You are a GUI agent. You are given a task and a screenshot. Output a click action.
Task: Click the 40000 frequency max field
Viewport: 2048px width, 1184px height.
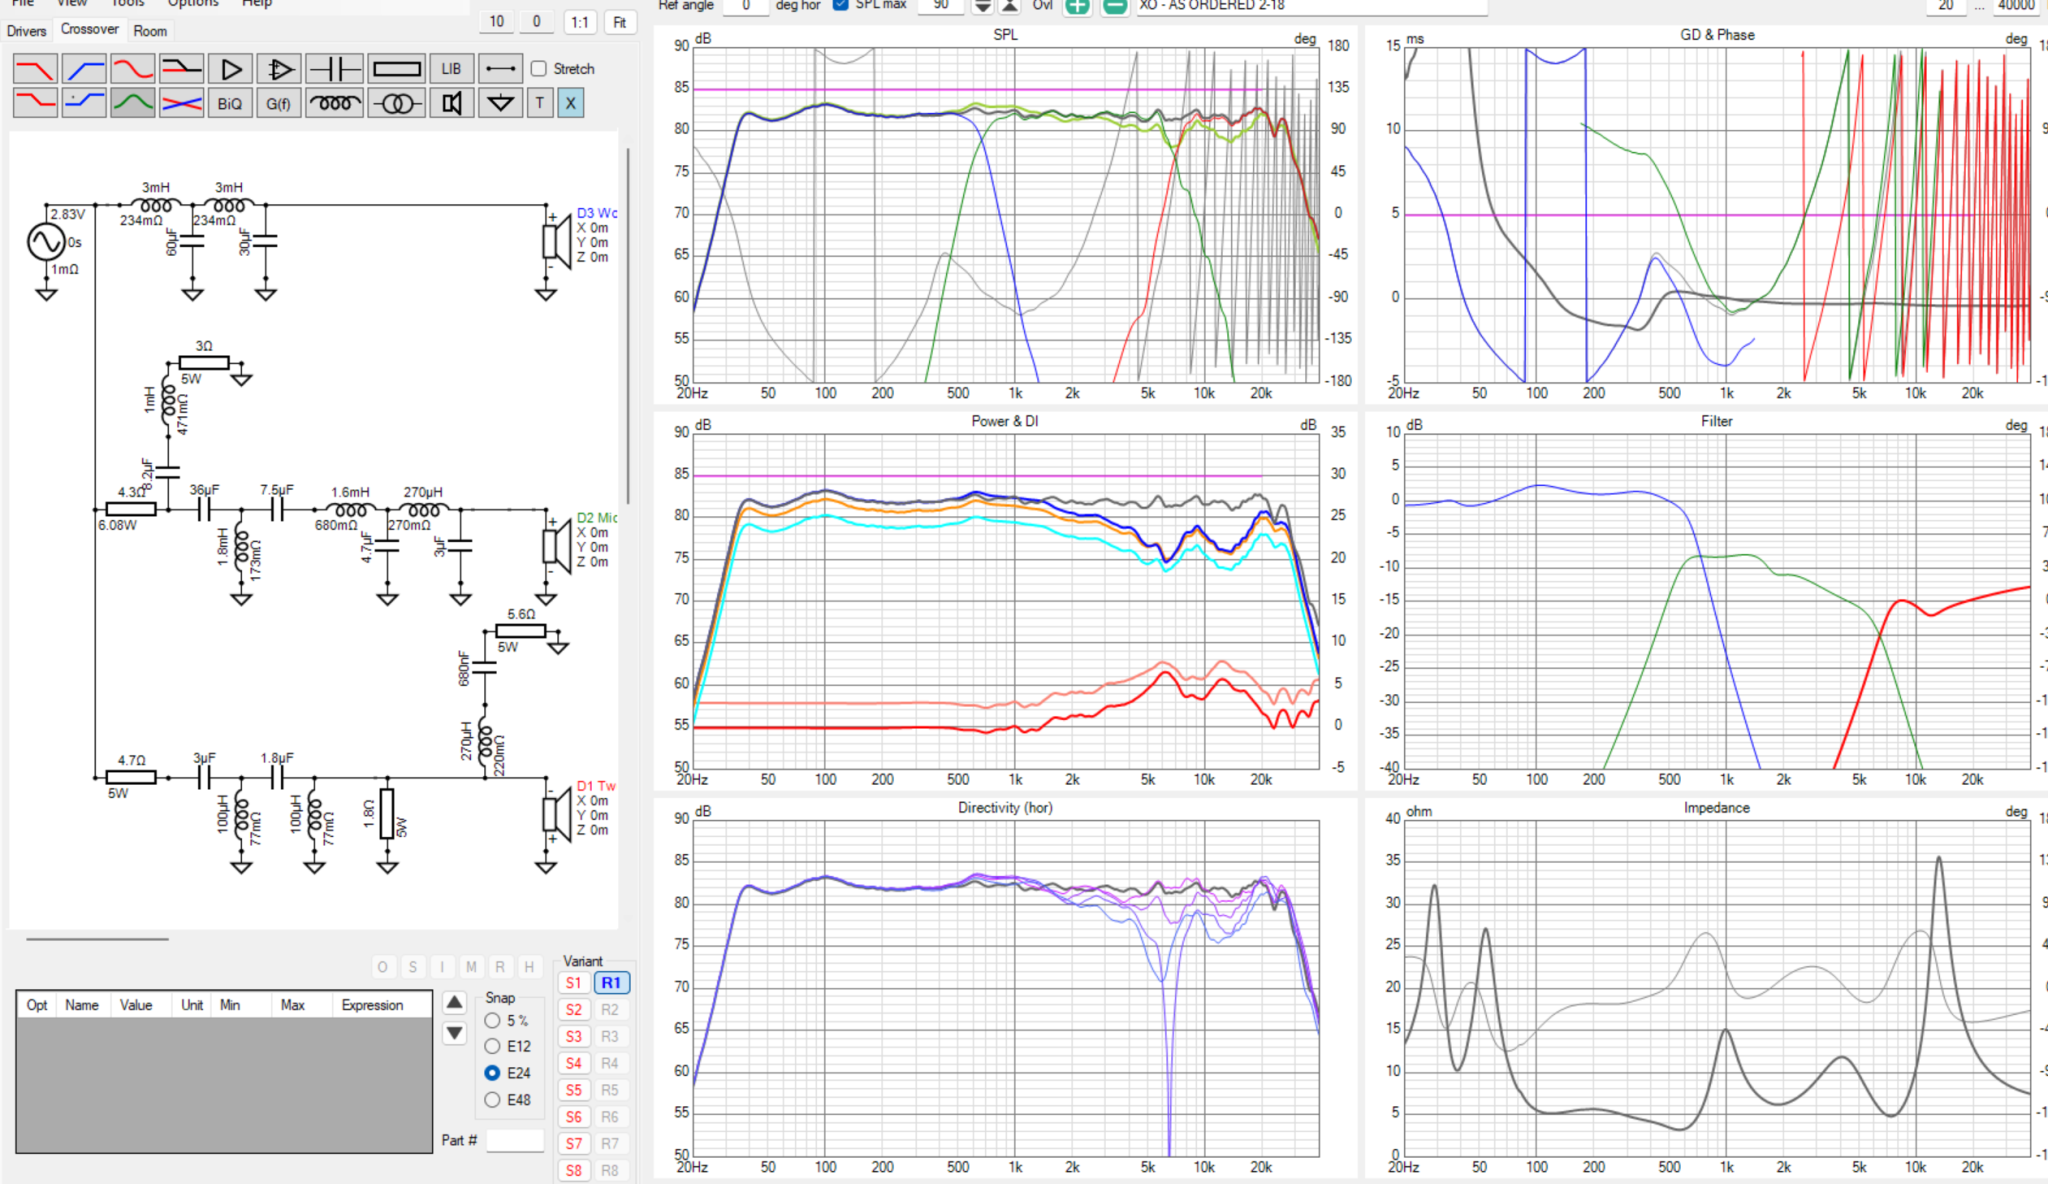click(x=2016, y=5)
